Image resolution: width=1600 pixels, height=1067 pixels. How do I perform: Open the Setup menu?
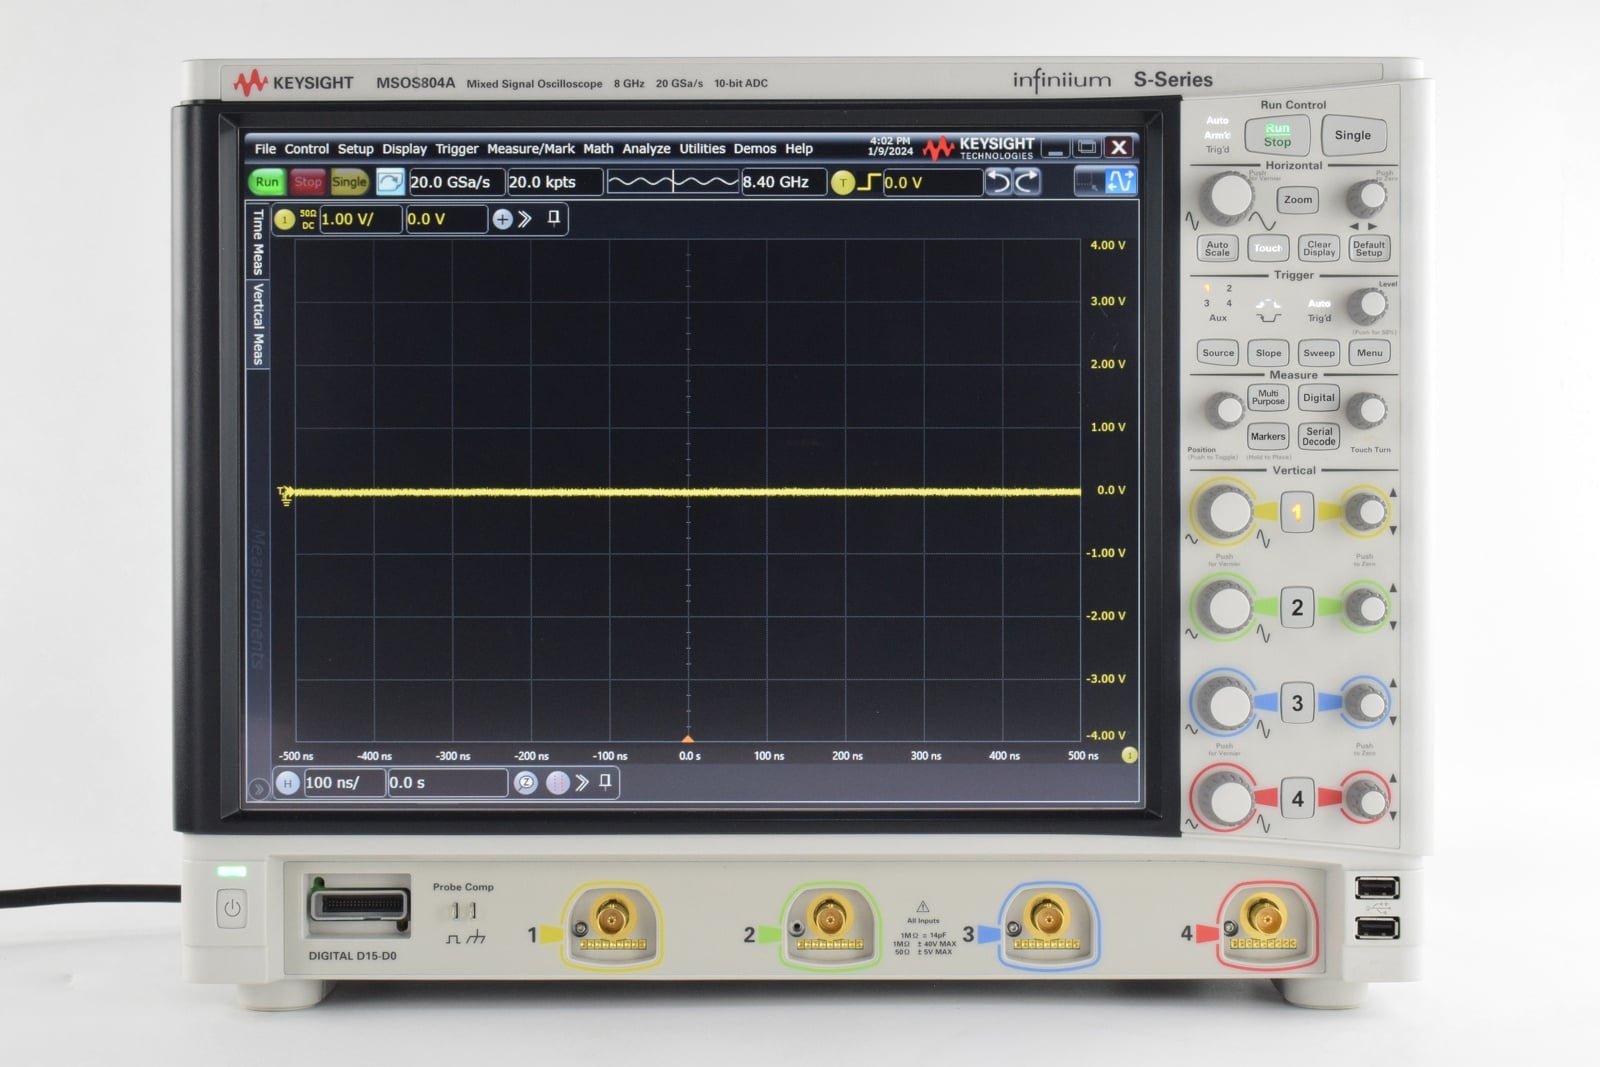pos(355,149)
